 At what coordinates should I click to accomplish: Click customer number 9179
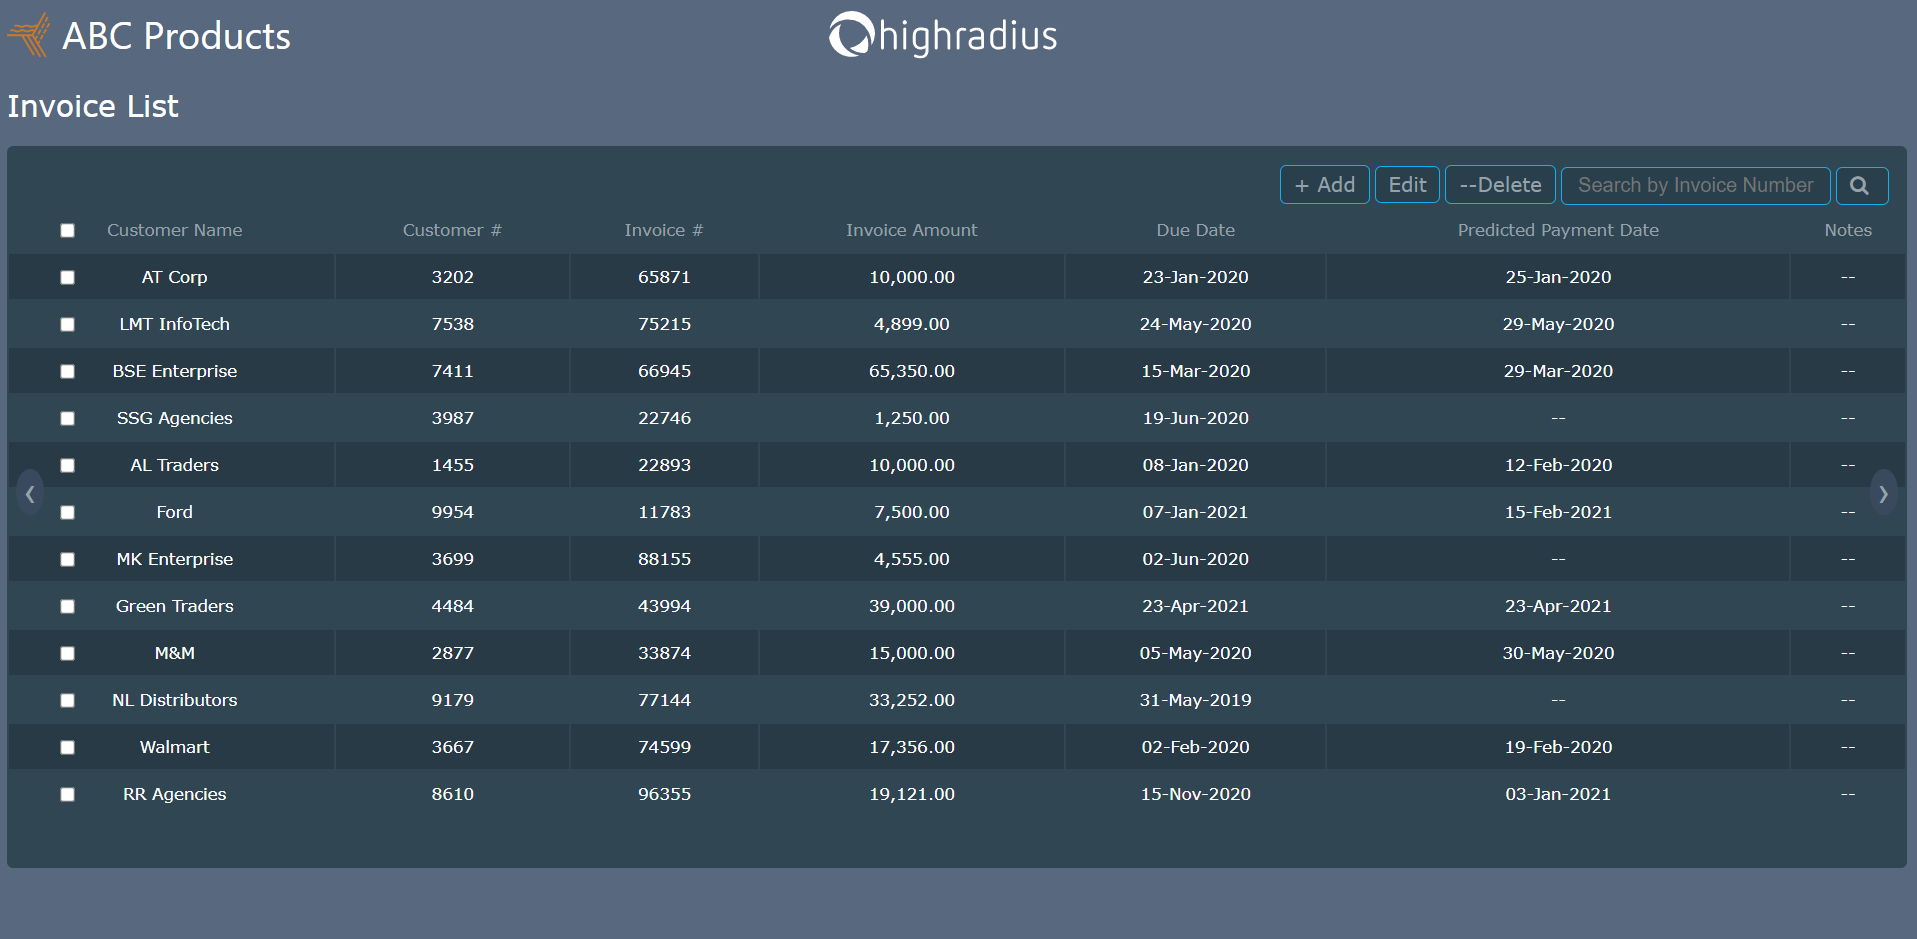452,700
